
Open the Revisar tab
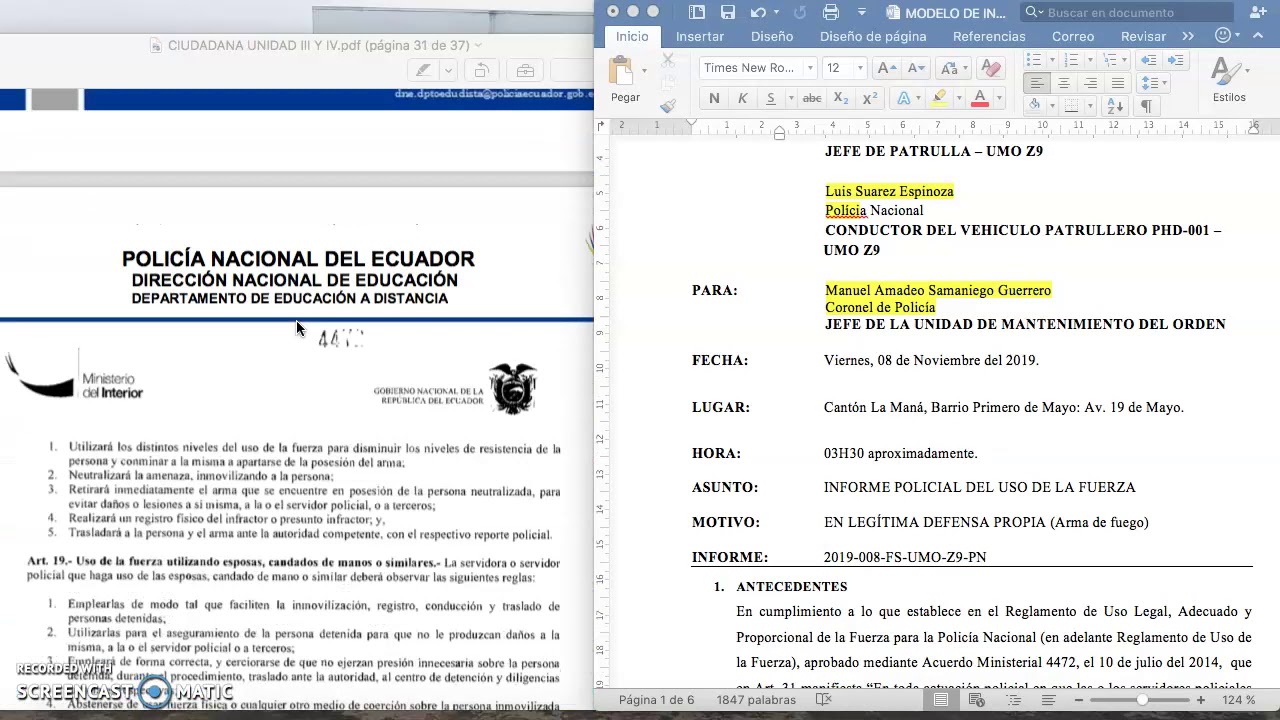(x=1143, y=36)
